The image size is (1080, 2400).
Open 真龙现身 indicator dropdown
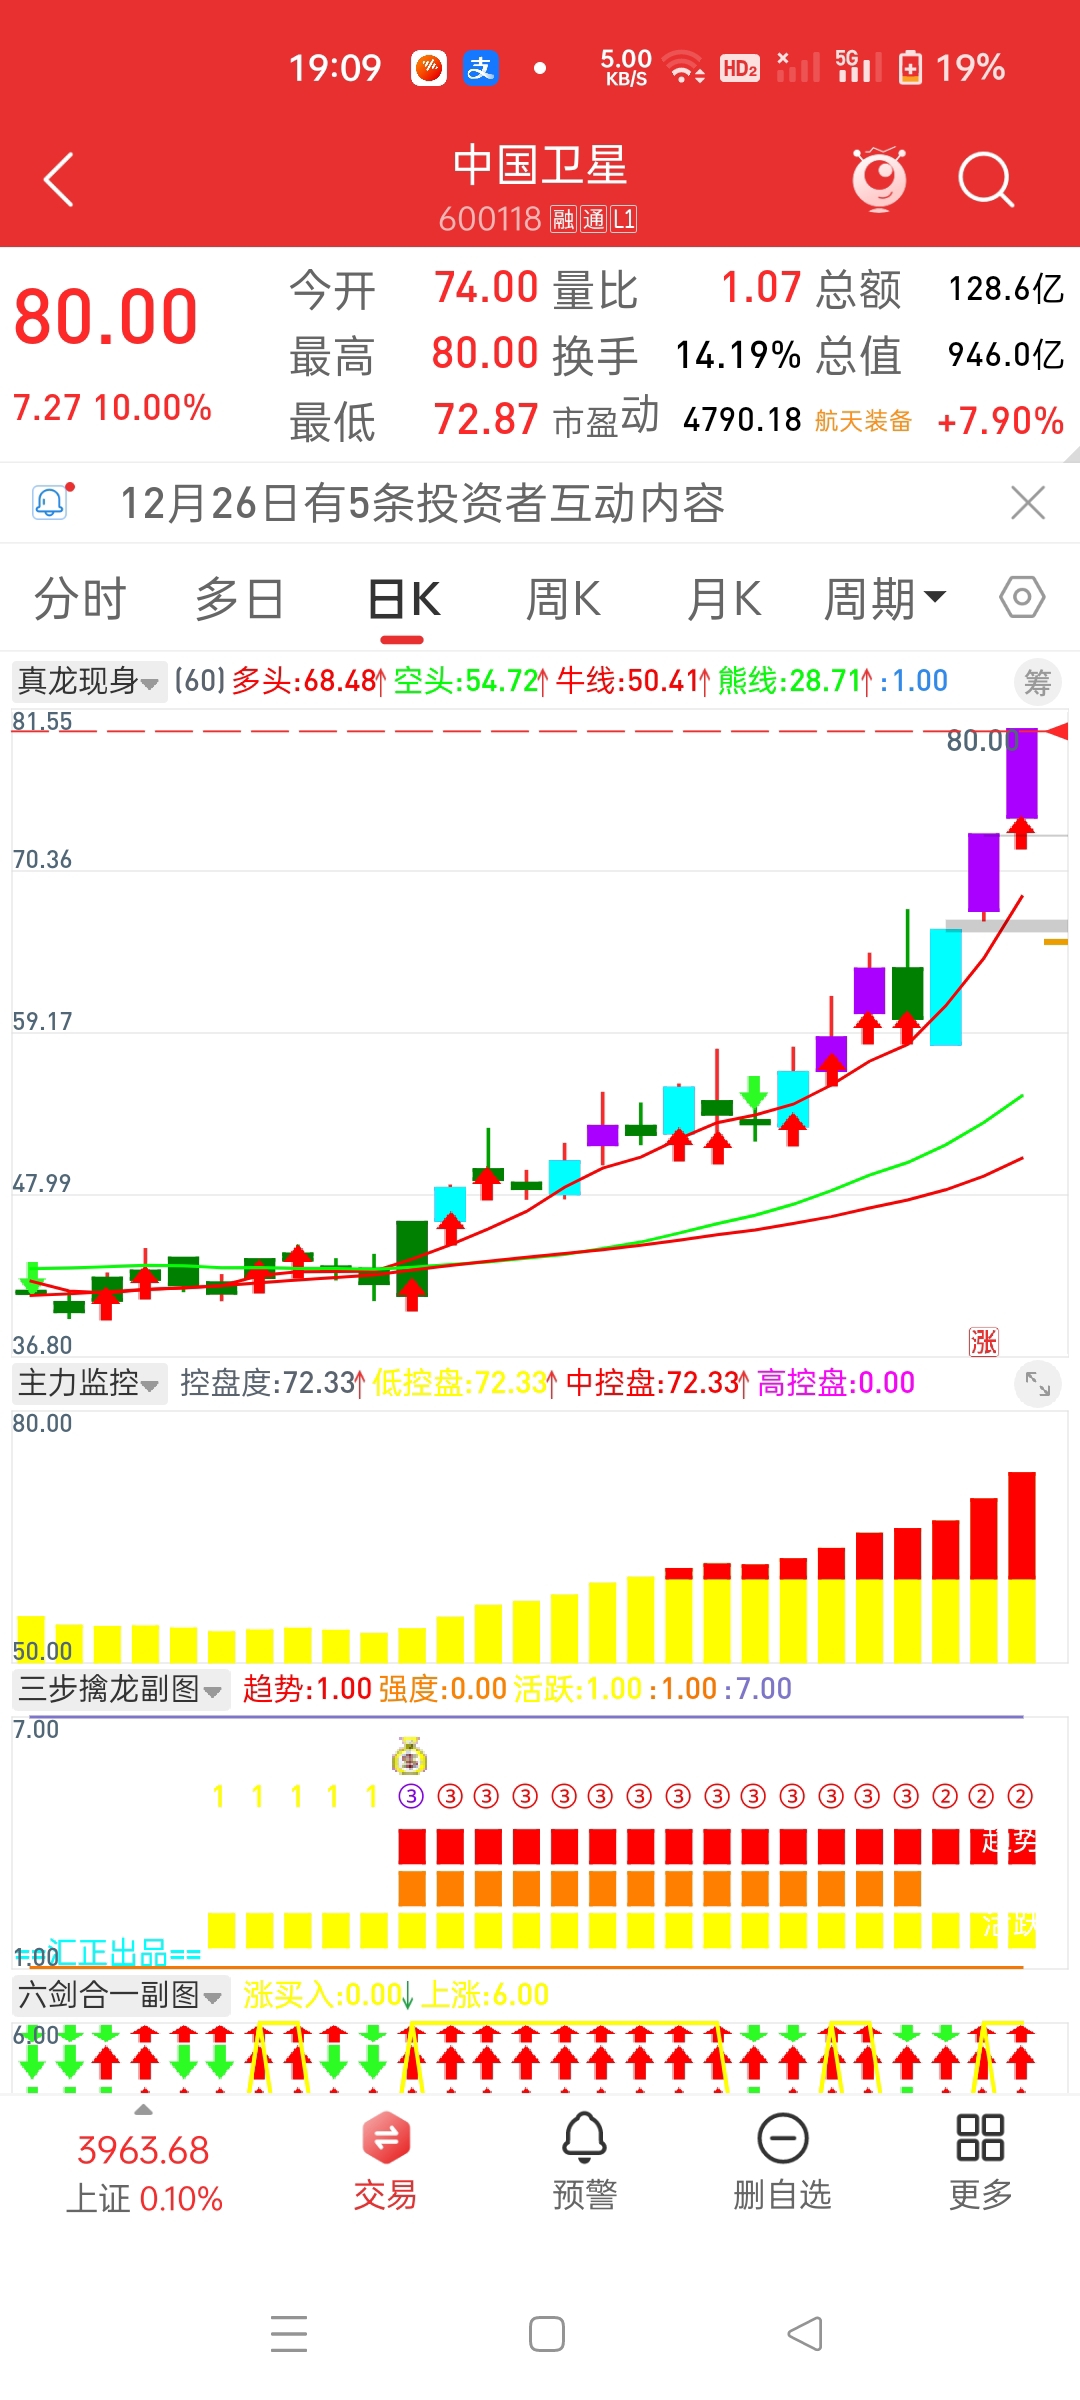[x=88, y=682]
